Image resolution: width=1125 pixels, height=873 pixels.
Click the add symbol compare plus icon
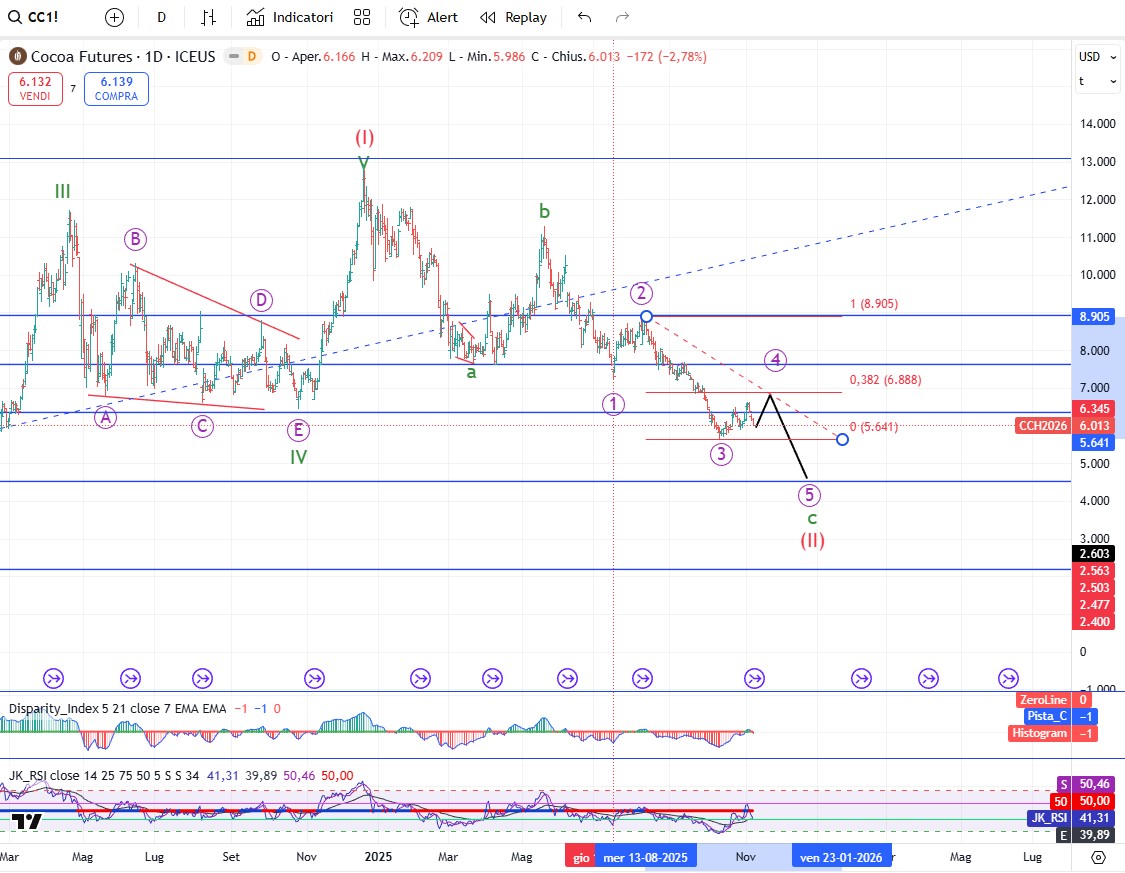(x=115, y=17)
